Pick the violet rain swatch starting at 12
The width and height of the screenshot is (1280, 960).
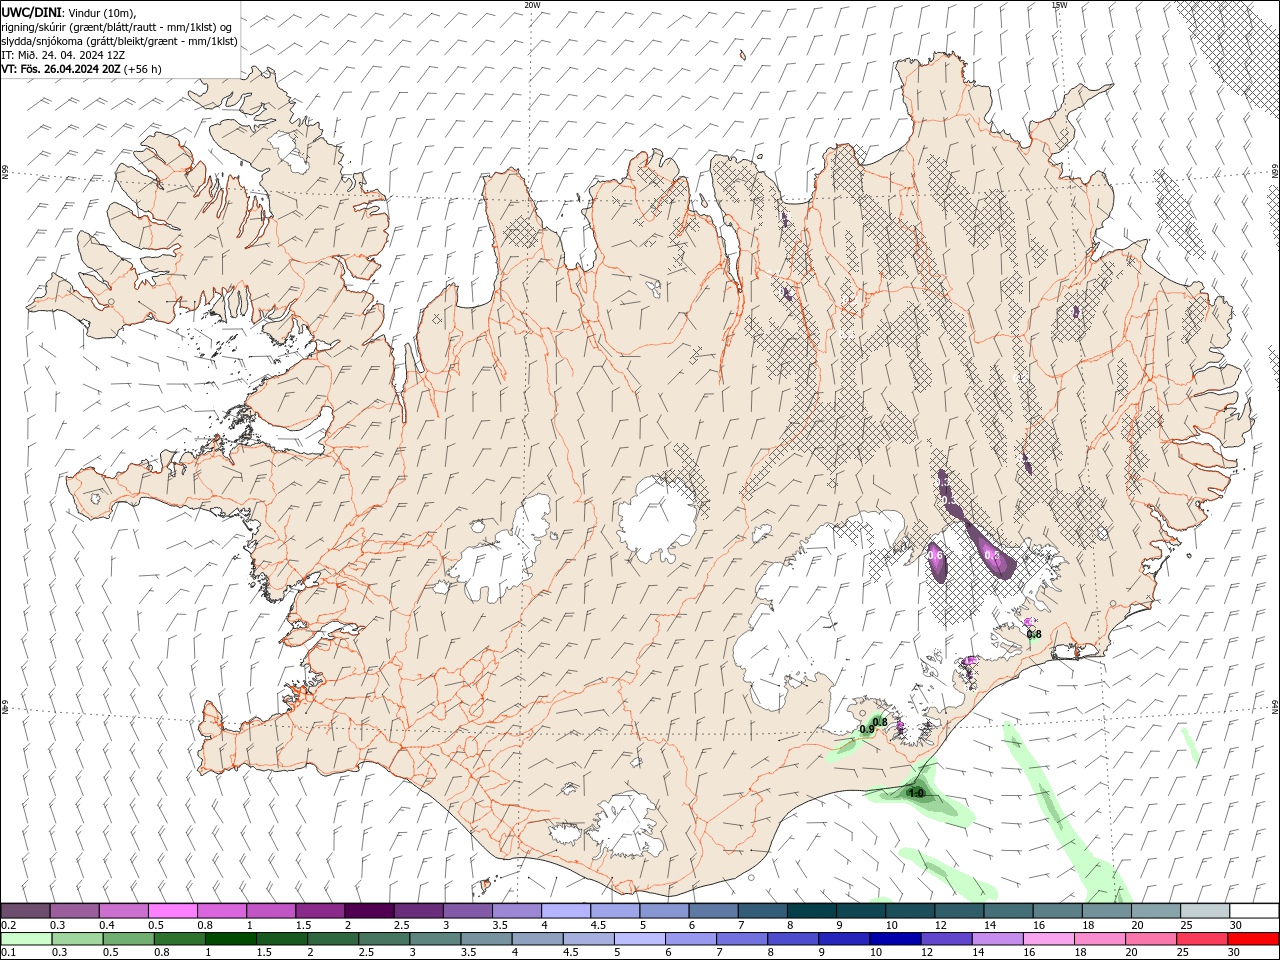tap(946, 938)
